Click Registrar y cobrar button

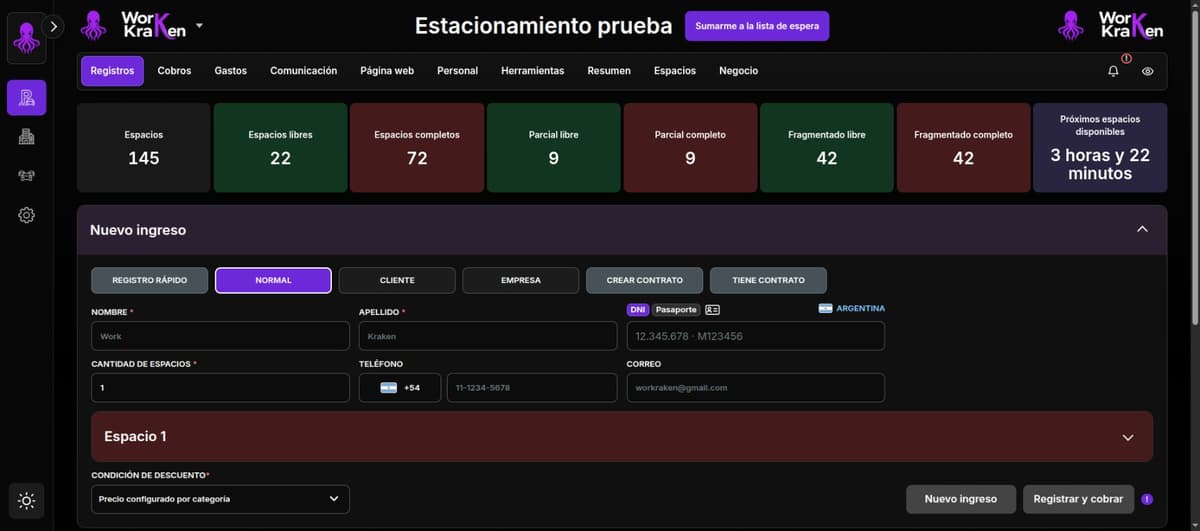(x=1078, y=499)
